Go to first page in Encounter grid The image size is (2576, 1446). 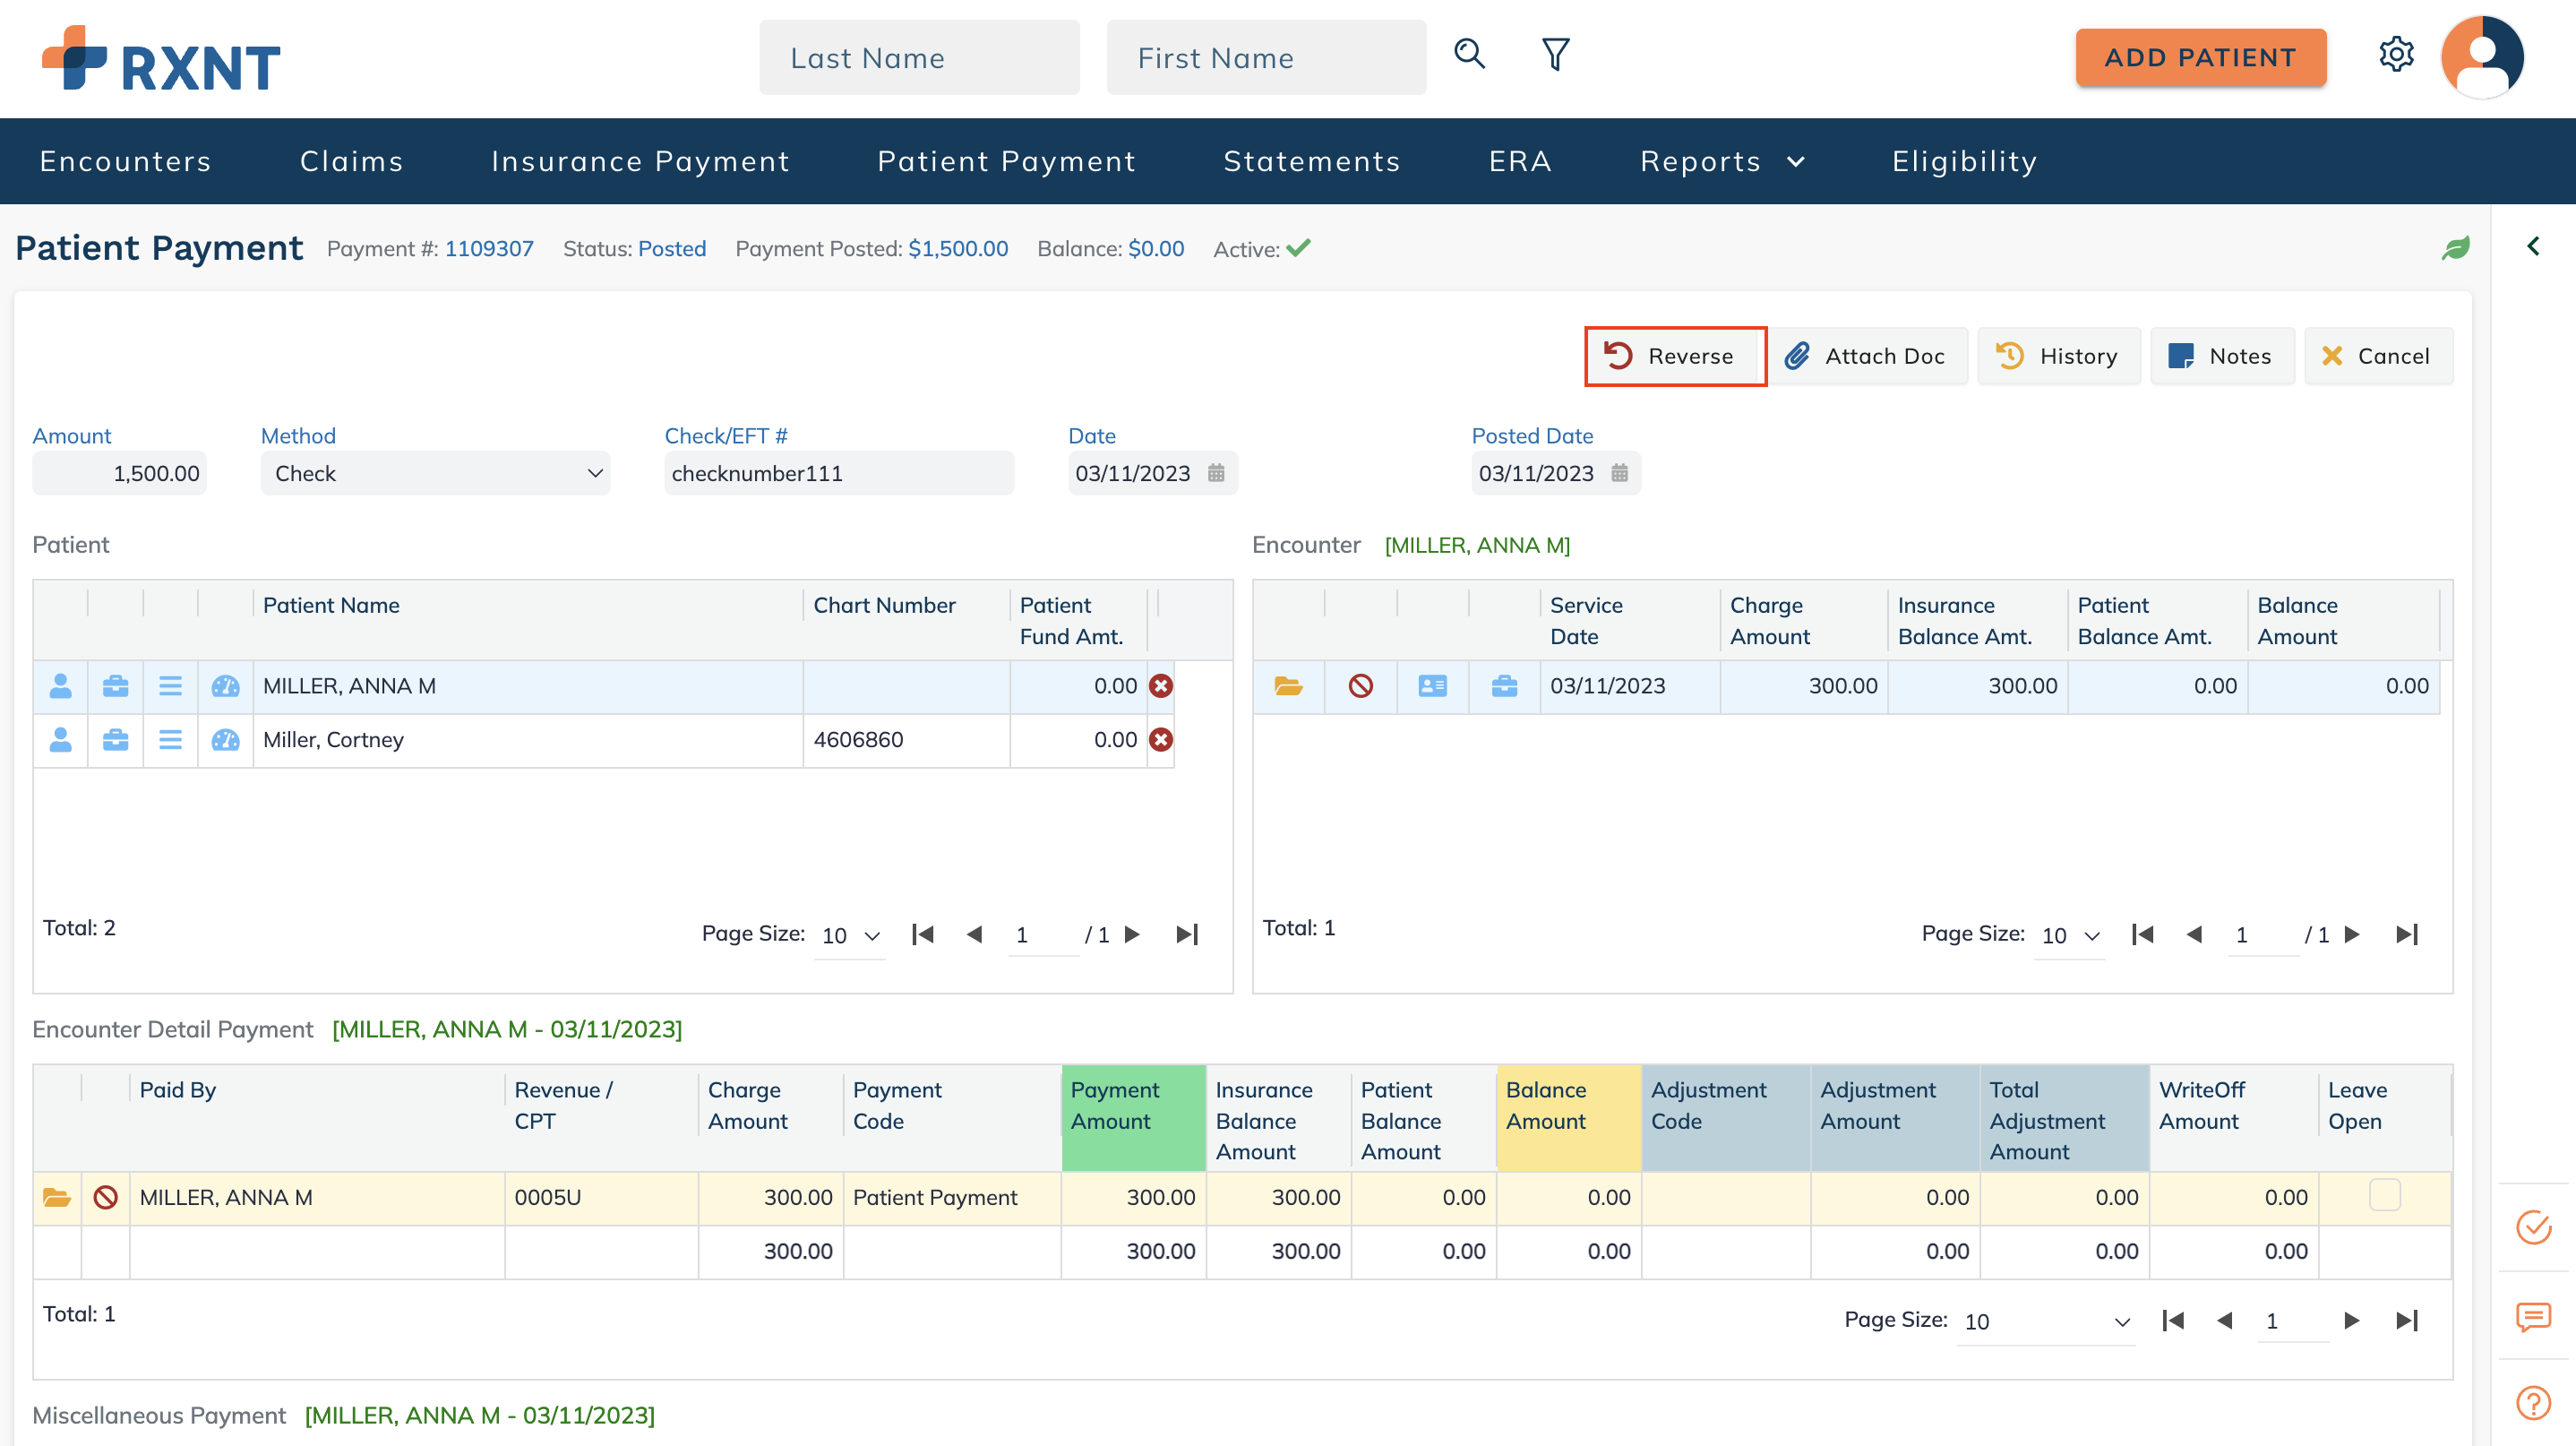(x=2142, y=934)
